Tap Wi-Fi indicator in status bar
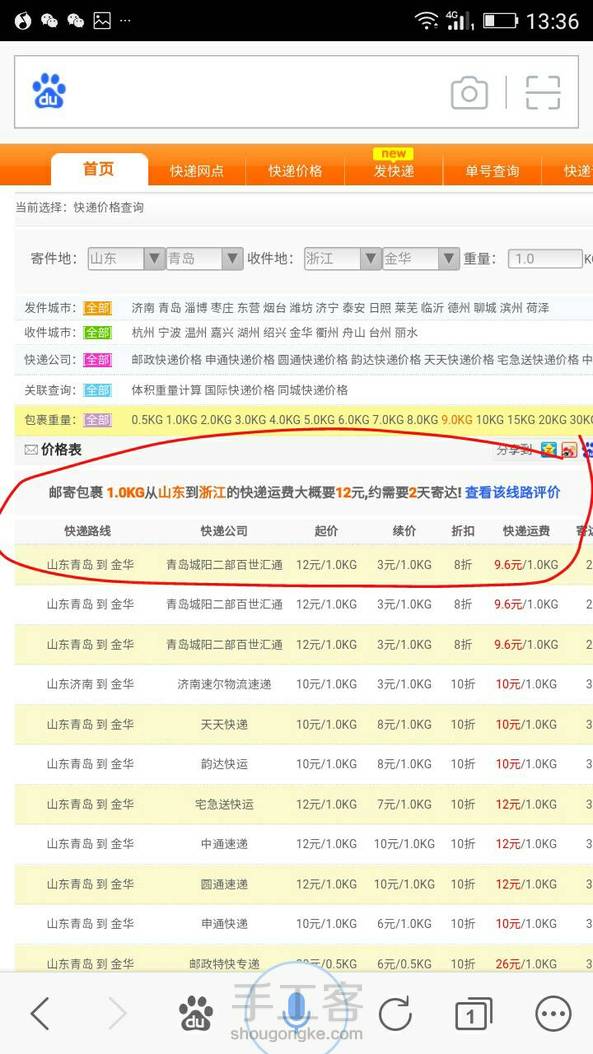Screen dimensions: 593x1054 click(426, 21)
